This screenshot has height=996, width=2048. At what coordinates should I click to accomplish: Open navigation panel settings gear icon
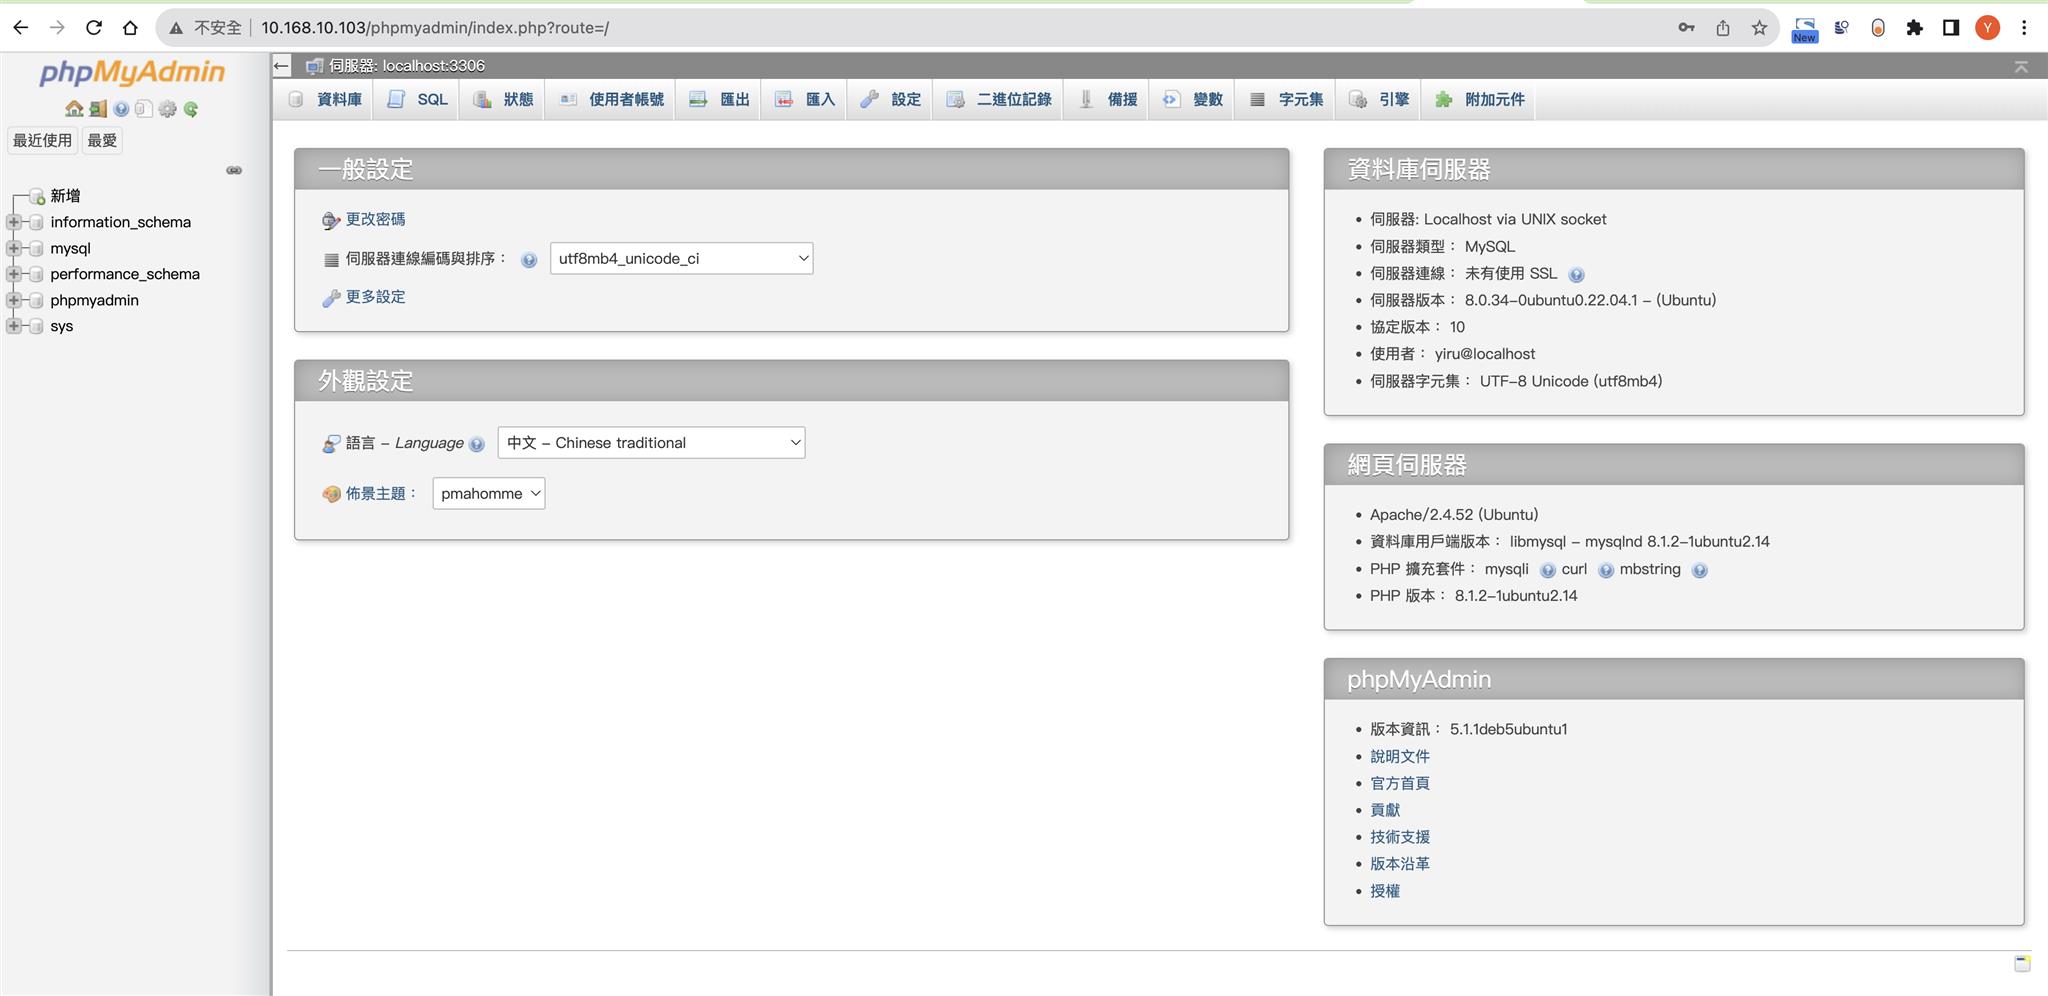click(x=167, y=109)
